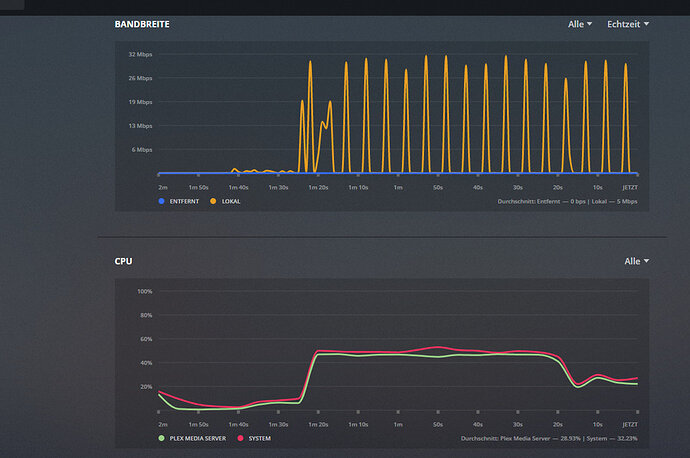Click the ENTFERNT legend label

click(184, 202)
